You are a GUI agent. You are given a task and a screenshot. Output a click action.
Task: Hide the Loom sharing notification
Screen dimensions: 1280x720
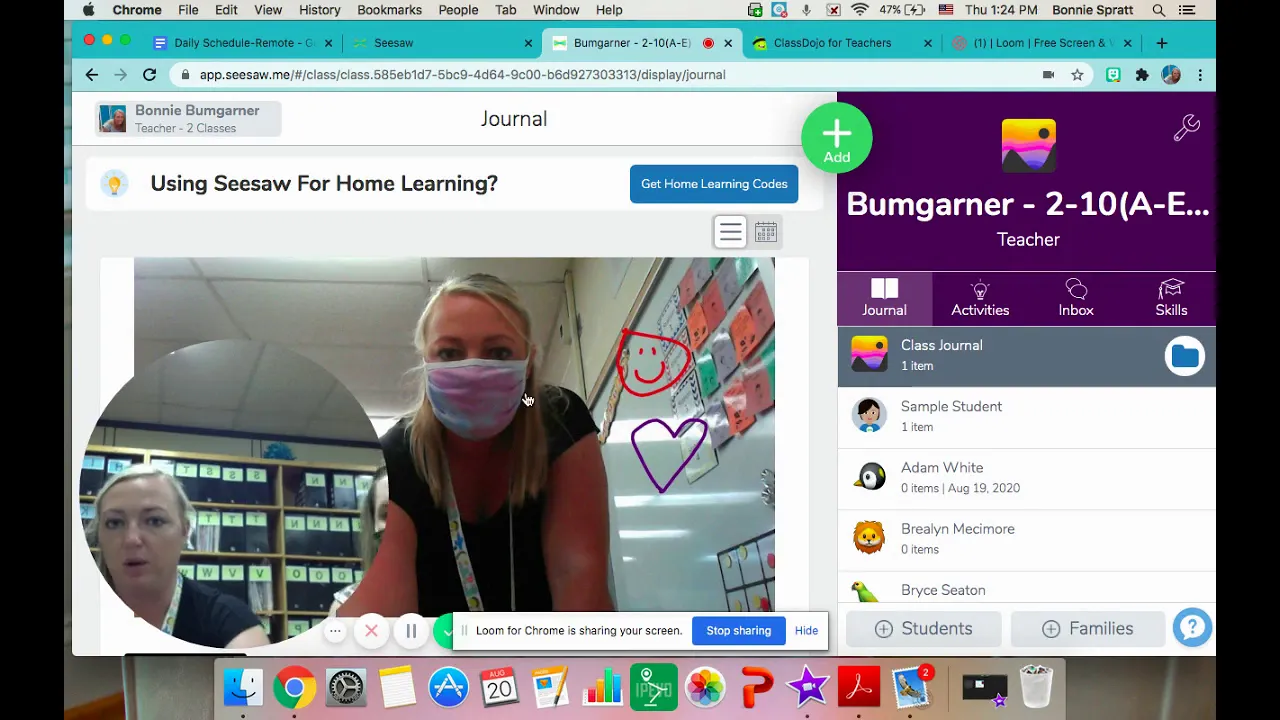806,631
